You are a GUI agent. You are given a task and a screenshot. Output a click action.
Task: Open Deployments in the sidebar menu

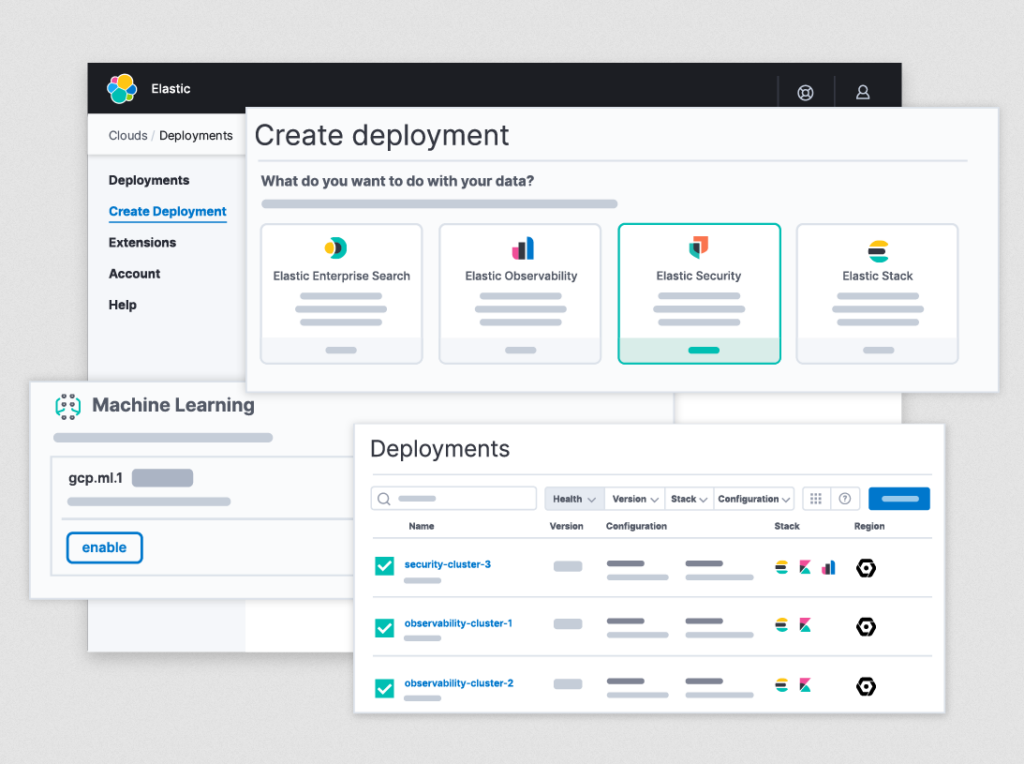149,180
